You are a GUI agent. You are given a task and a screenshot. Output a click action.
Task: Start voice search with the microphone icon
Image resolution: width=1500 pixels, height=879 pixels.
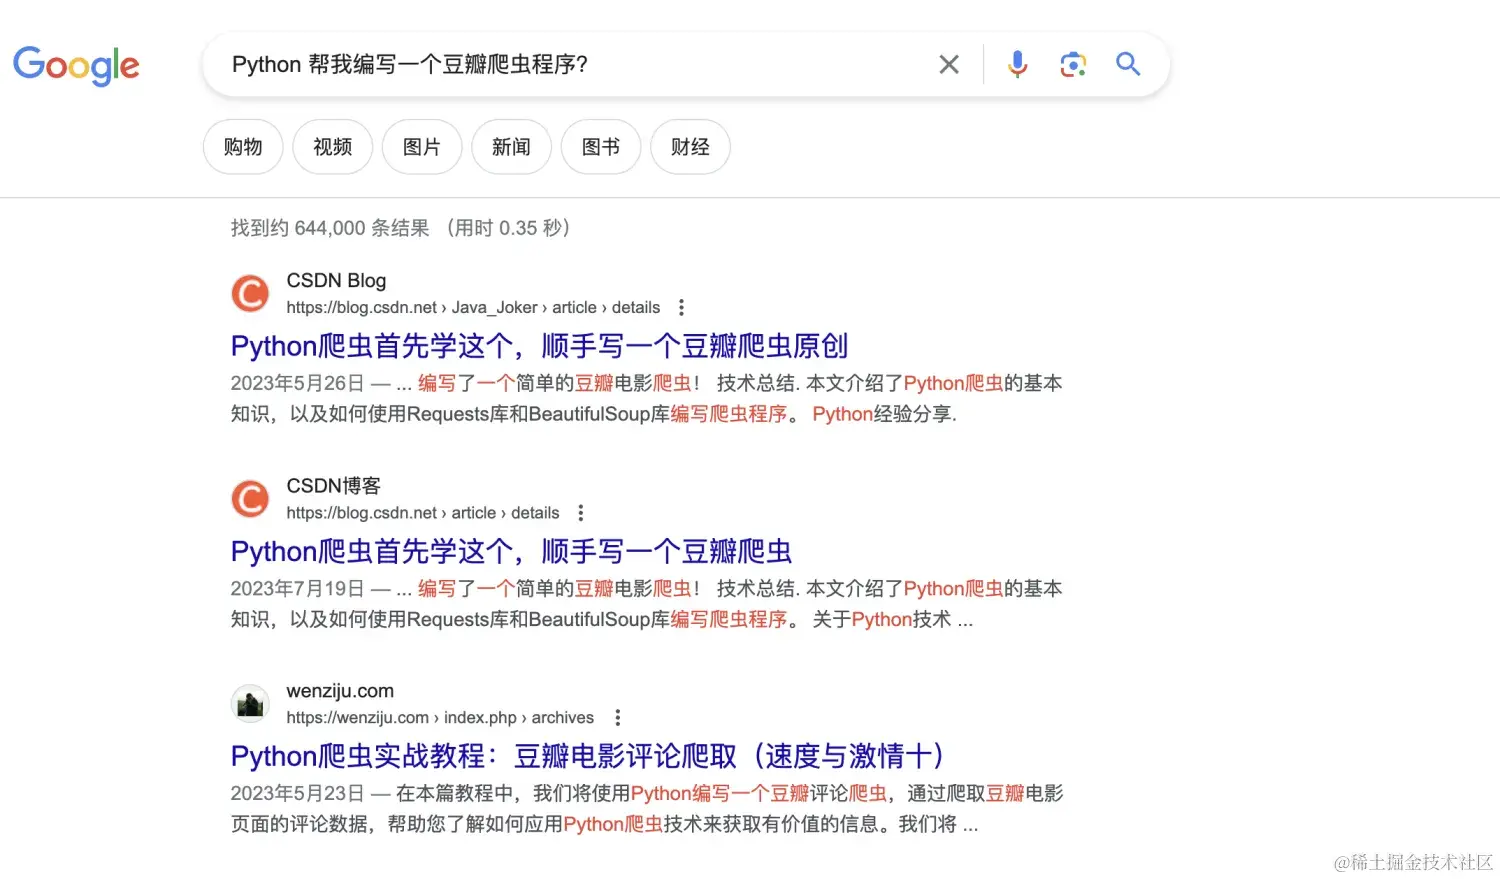1017,65
